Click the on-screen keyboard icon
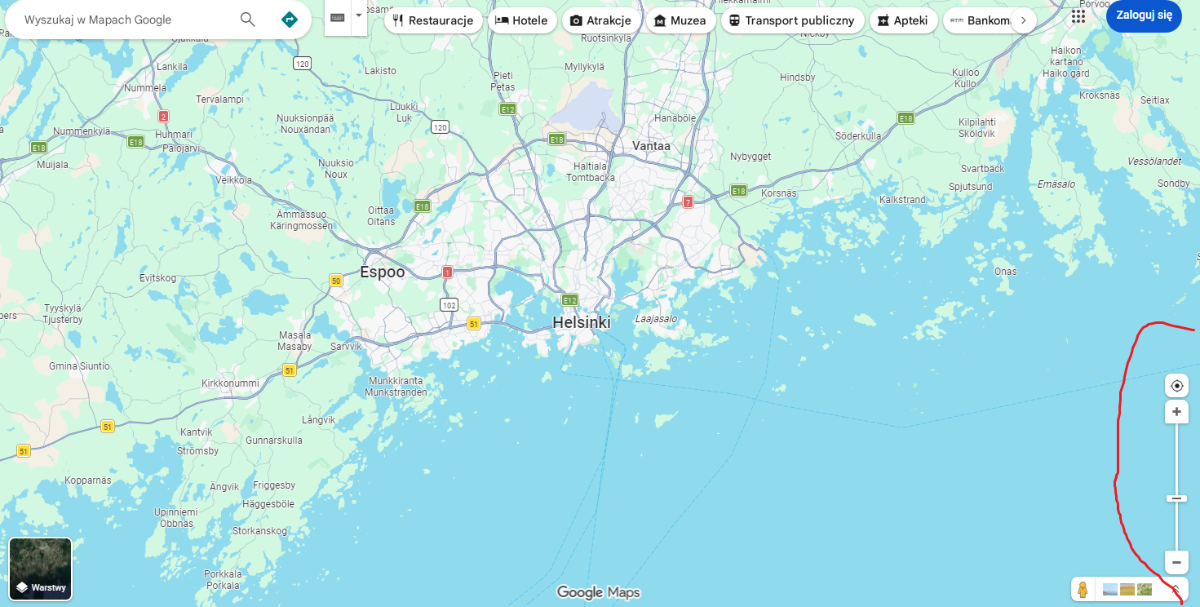Screen dimensions: 1200x607 337,17
